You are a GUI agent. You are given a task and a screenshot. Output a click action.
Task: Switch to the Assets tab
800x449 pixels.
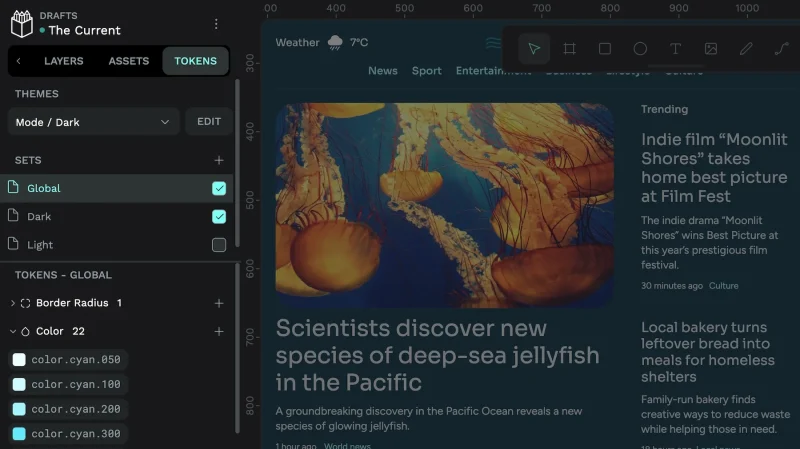coord(129,61)
